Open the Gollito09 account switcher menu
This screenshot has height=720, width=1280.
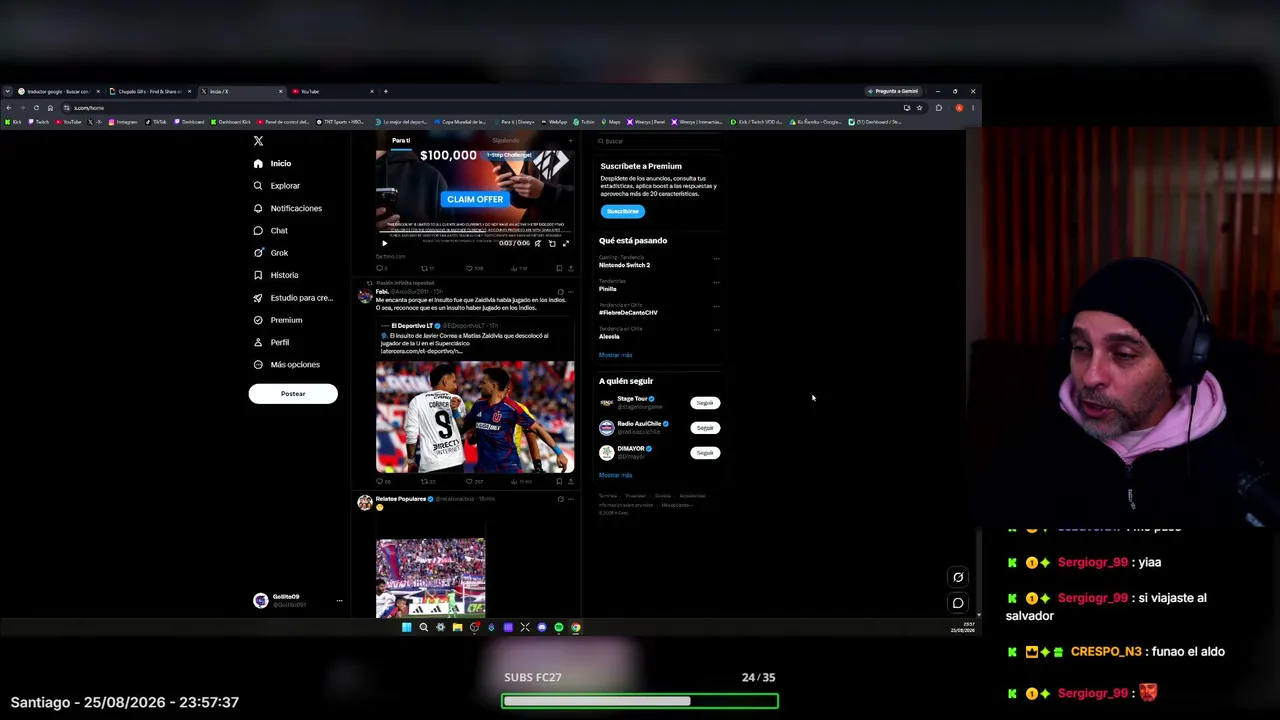pyautogui.click(x=298, y=600)
